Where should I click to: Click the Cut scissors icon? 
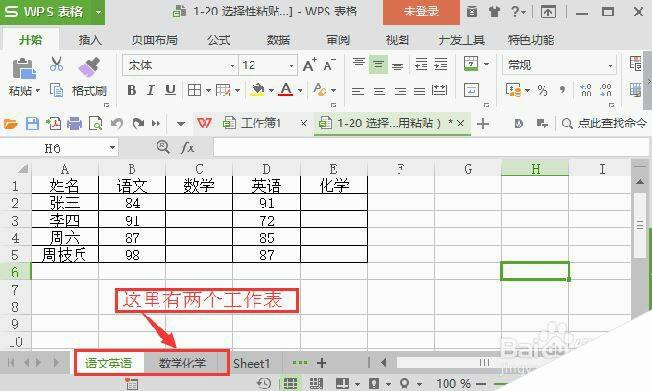coord(56,64)
